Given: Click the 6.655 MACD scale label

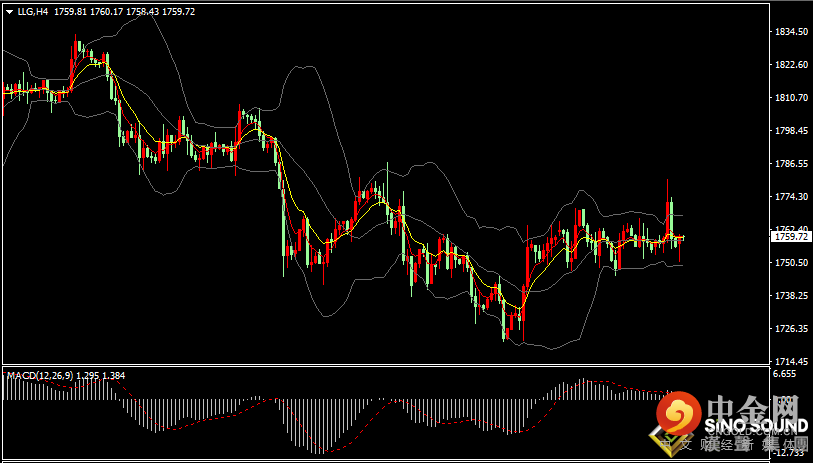Looking at the screenshot, I should pos(786,374).
